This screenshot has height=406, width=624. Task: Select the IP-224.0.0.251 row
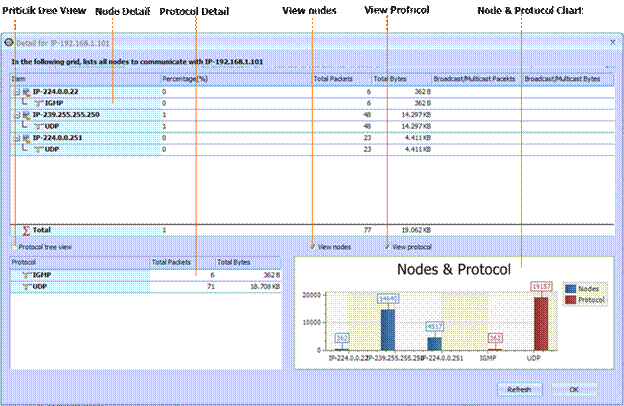point(312,138)
